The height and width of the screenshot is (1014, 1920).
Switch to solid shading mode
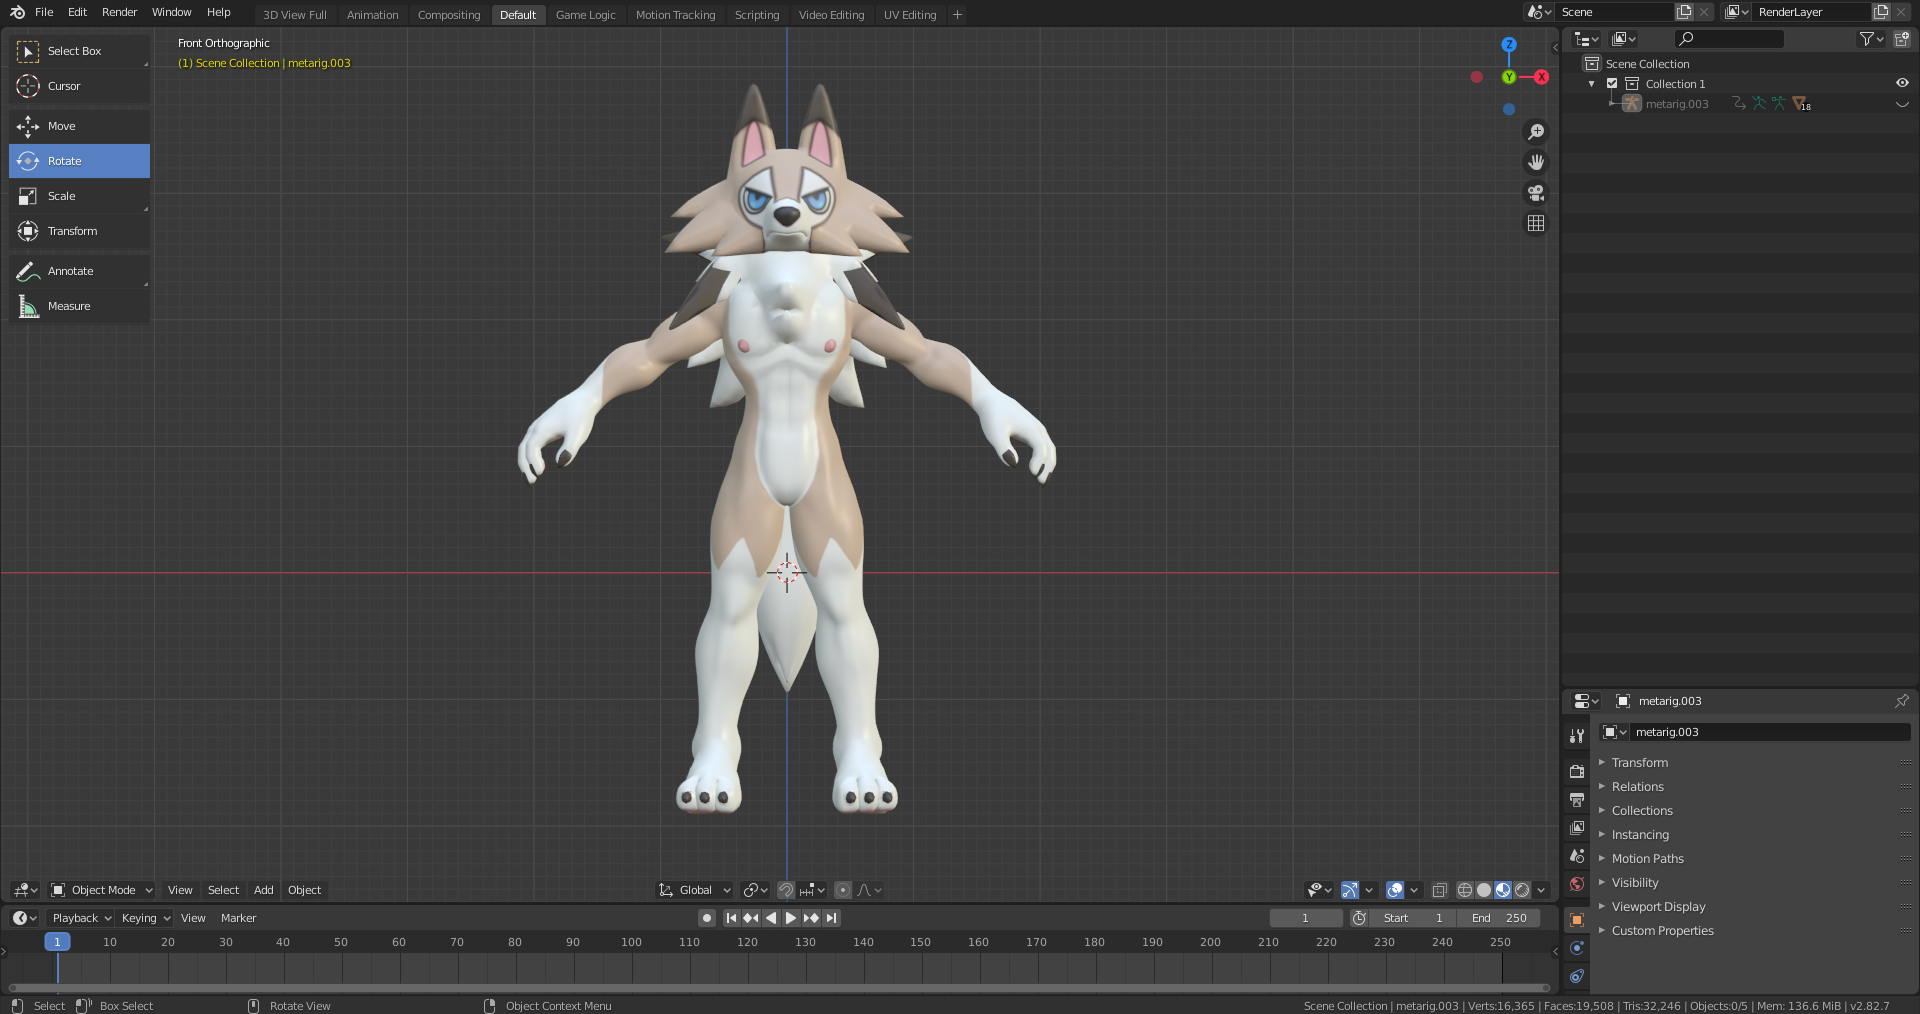click(1484, 890)
